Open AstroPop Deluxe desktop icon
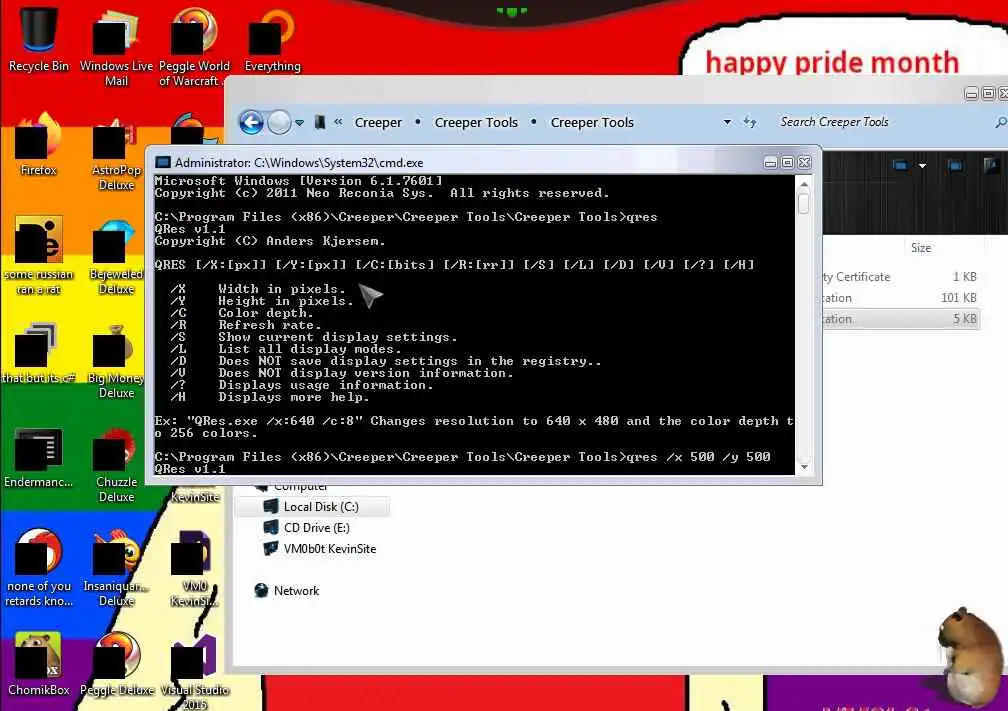The width and height of the screenshot is (1008, 711). point(116,153)
